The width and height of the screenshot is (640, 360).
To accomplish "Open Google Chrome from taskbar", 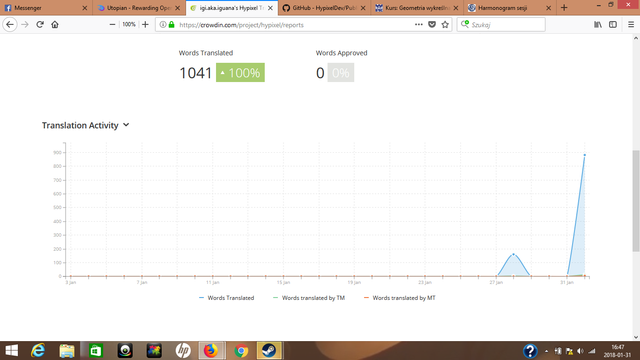I will tap(241, 351).
